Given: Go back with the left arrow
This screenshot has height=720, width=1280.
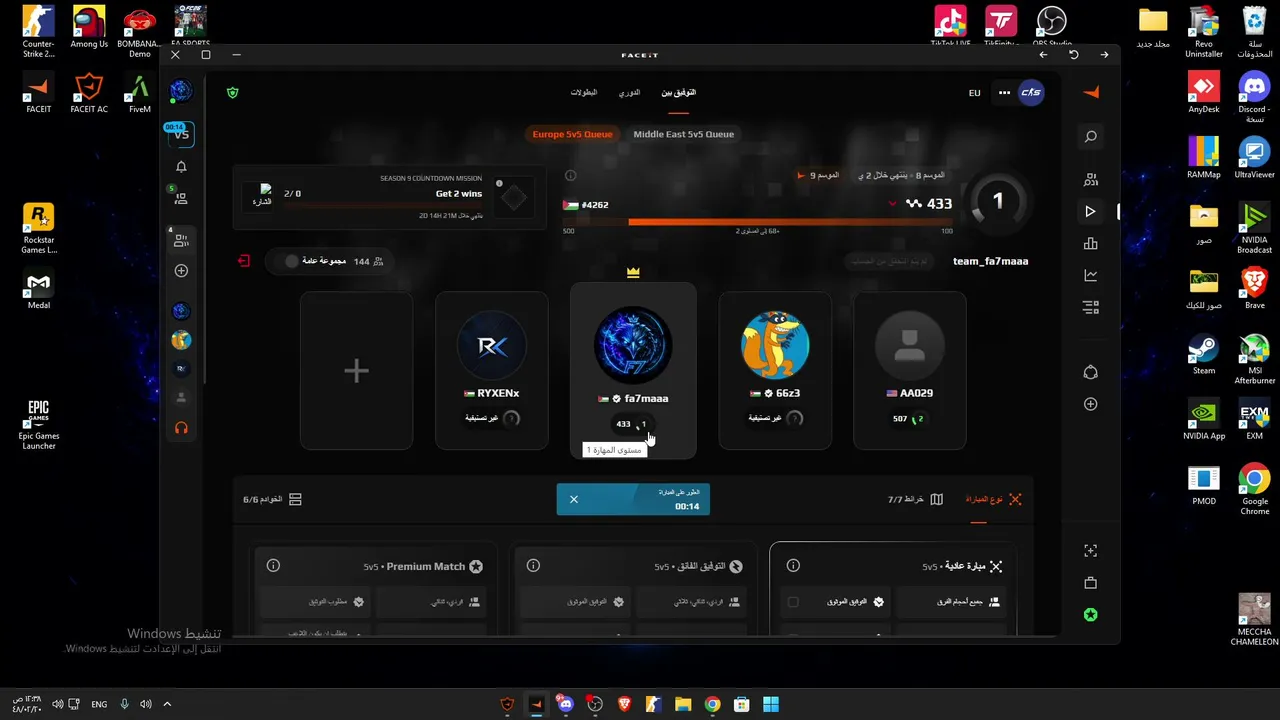Looking at the screenshot, I should pyautogui.click(x=1043, y=55).
